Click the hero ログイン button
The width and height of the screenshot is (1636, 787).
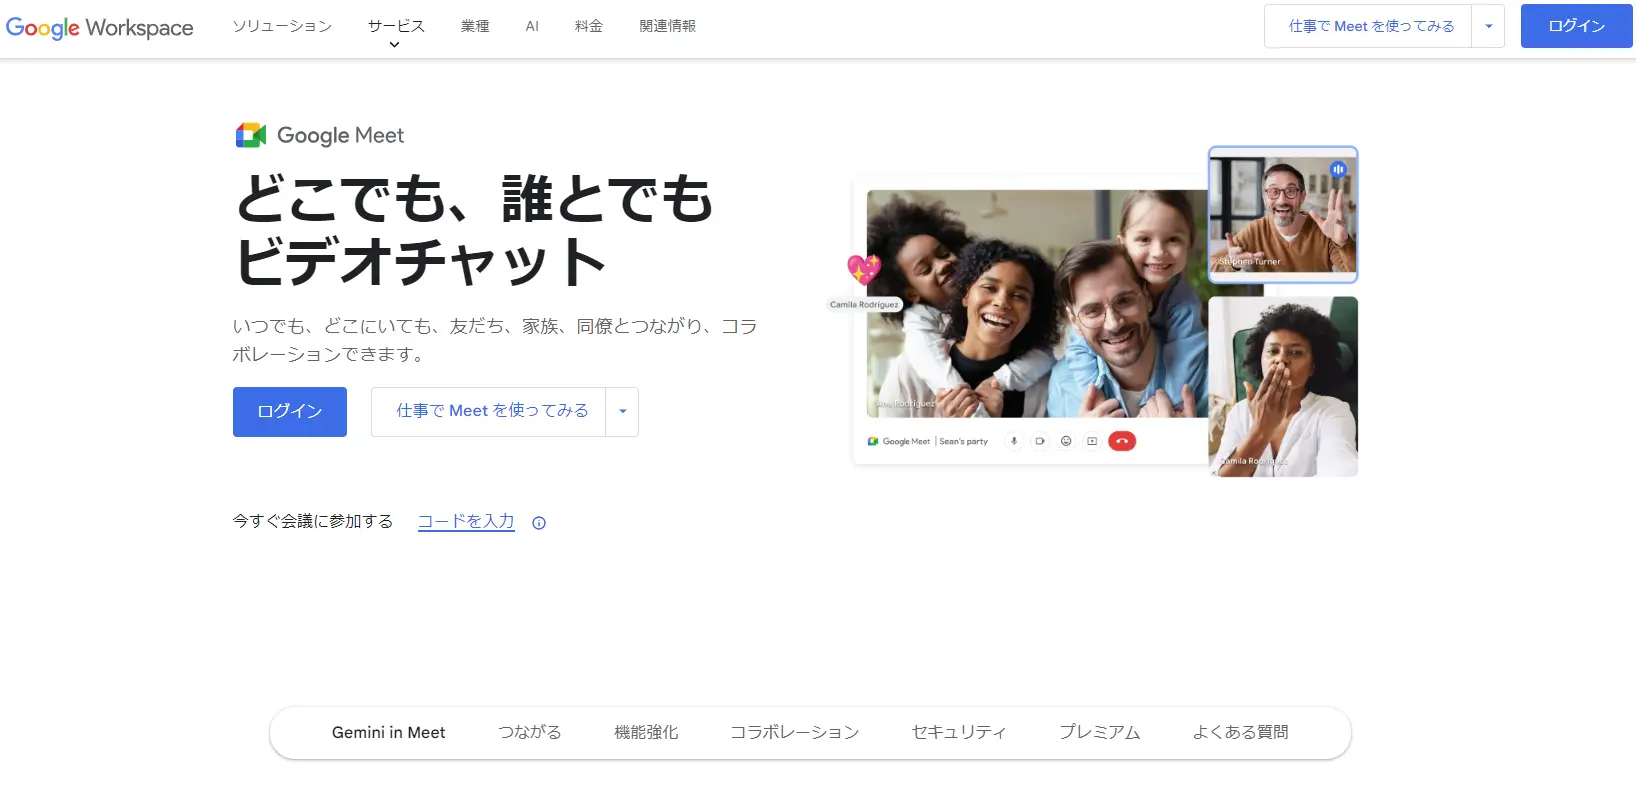(x=290, y=412)
